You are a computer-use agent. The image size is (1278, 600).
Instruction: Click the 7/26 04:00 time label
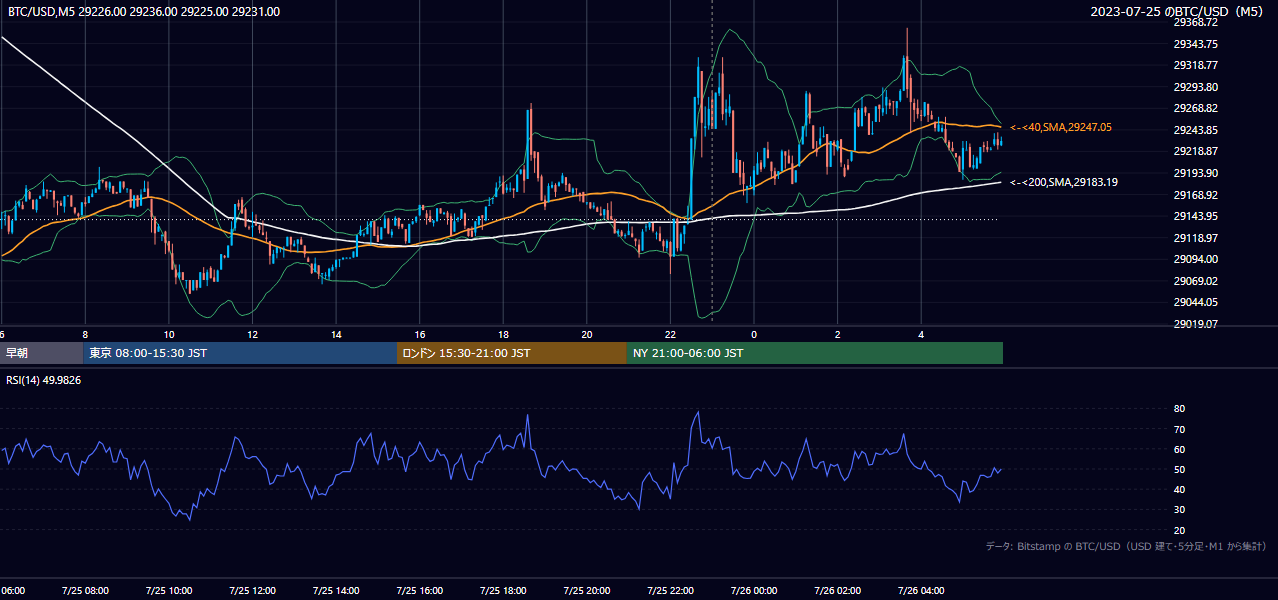pos(921,591)
